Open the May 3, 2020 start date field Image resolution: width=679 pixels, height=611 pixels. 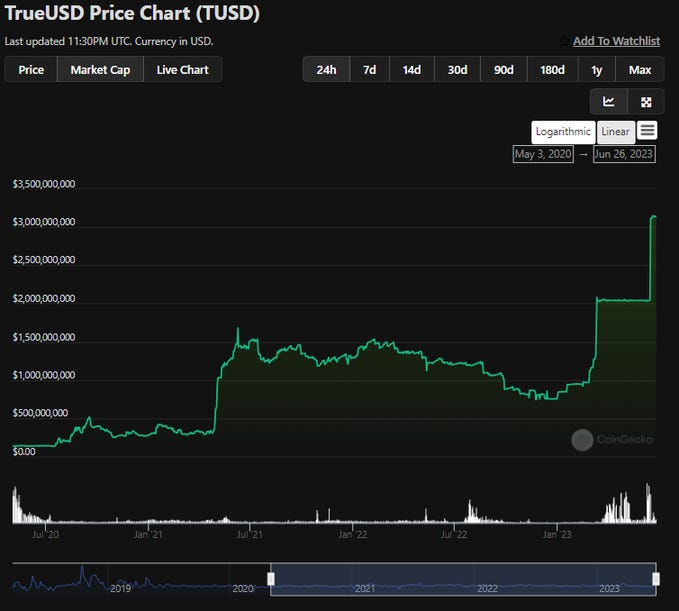coord(543,154)
